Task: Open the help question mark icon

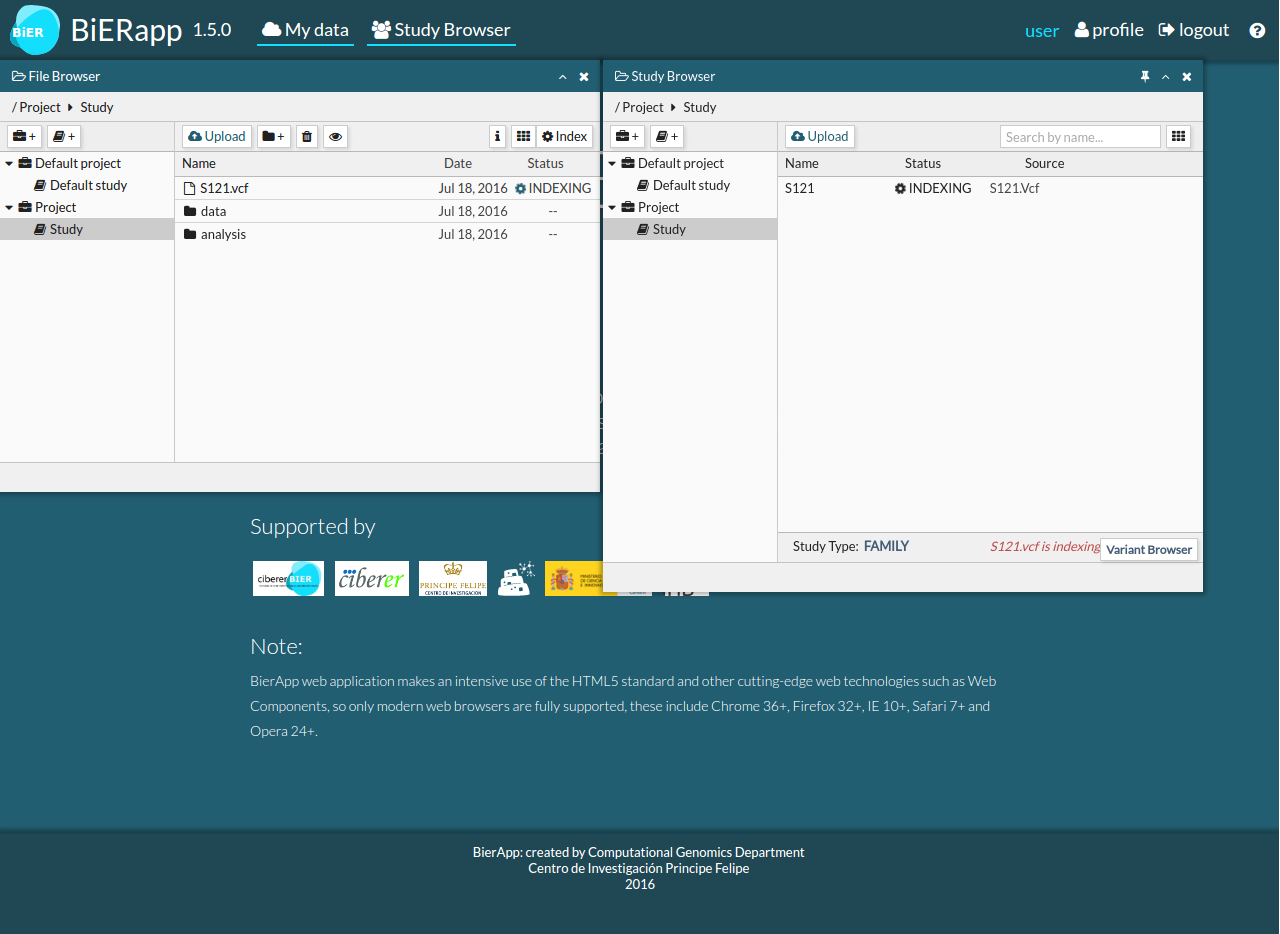Action: click(x=1257, y=30)
